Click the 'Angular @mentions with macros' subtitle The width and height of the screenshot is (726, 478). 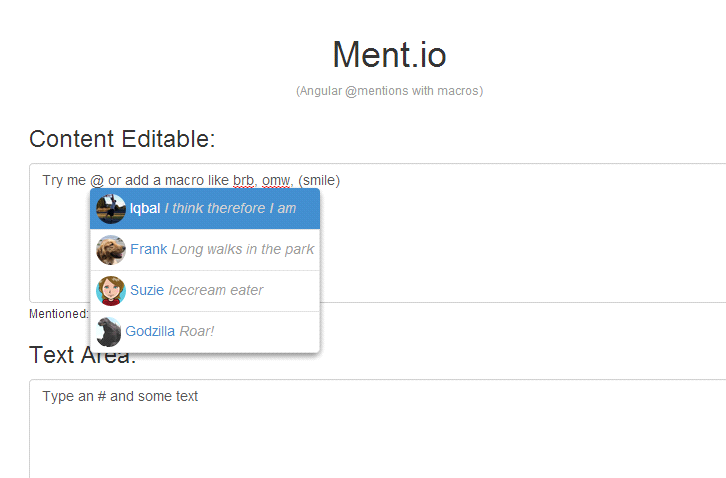point(389,91)
